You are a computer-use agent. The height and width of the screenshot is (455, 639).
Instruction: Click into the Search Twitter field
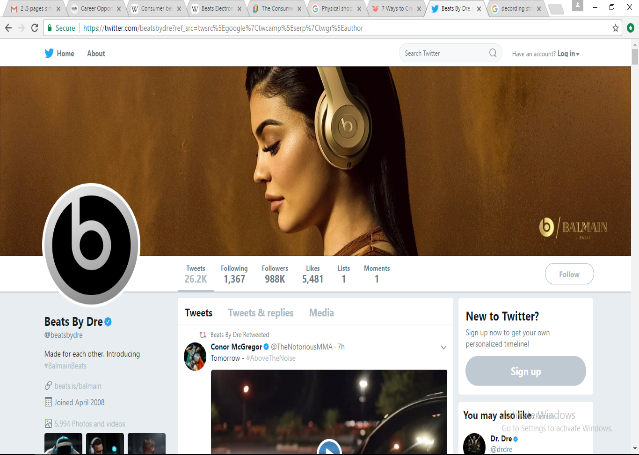[442, 53]
